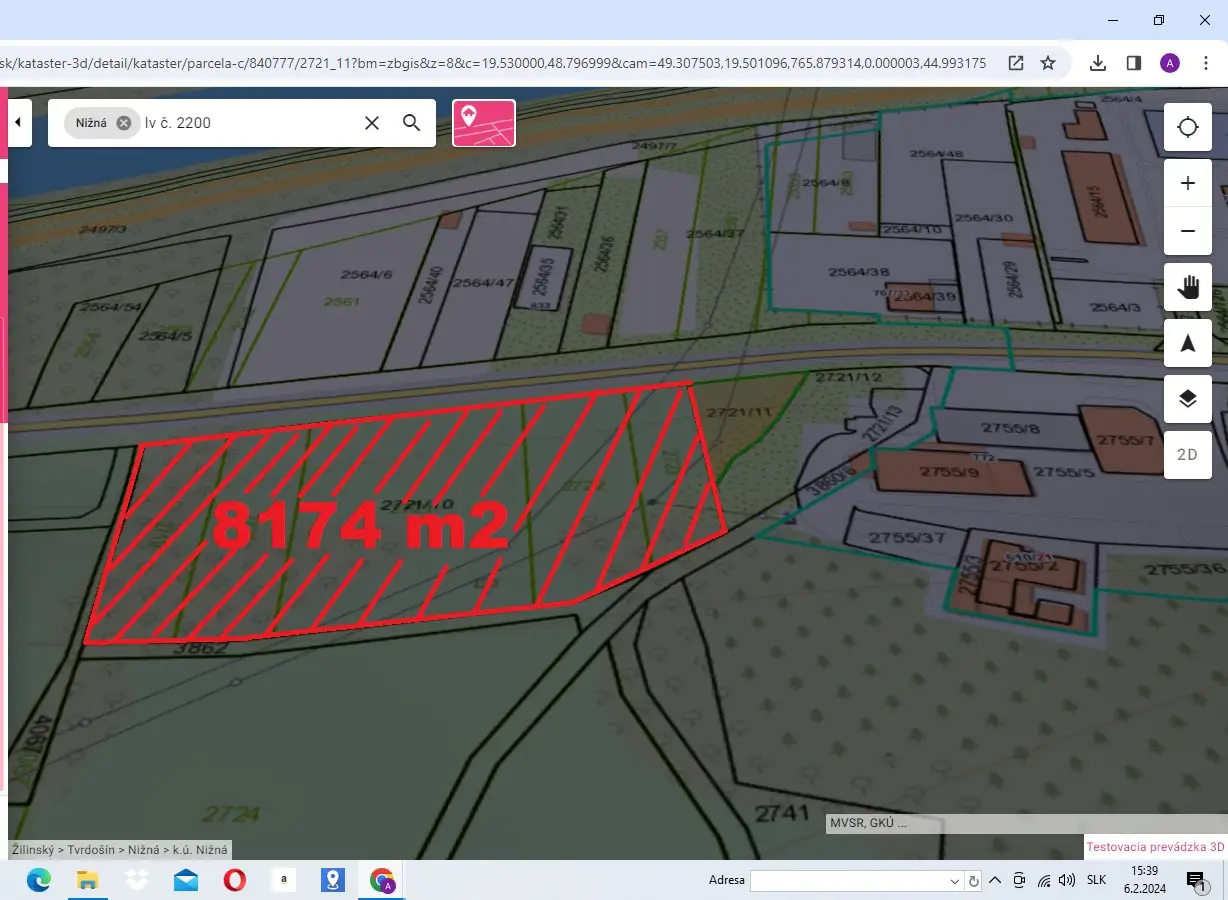Screen dimensions: 1228x900
Task: Open Microsoft Edge from taskbar
Action: [x=39, y=880]
